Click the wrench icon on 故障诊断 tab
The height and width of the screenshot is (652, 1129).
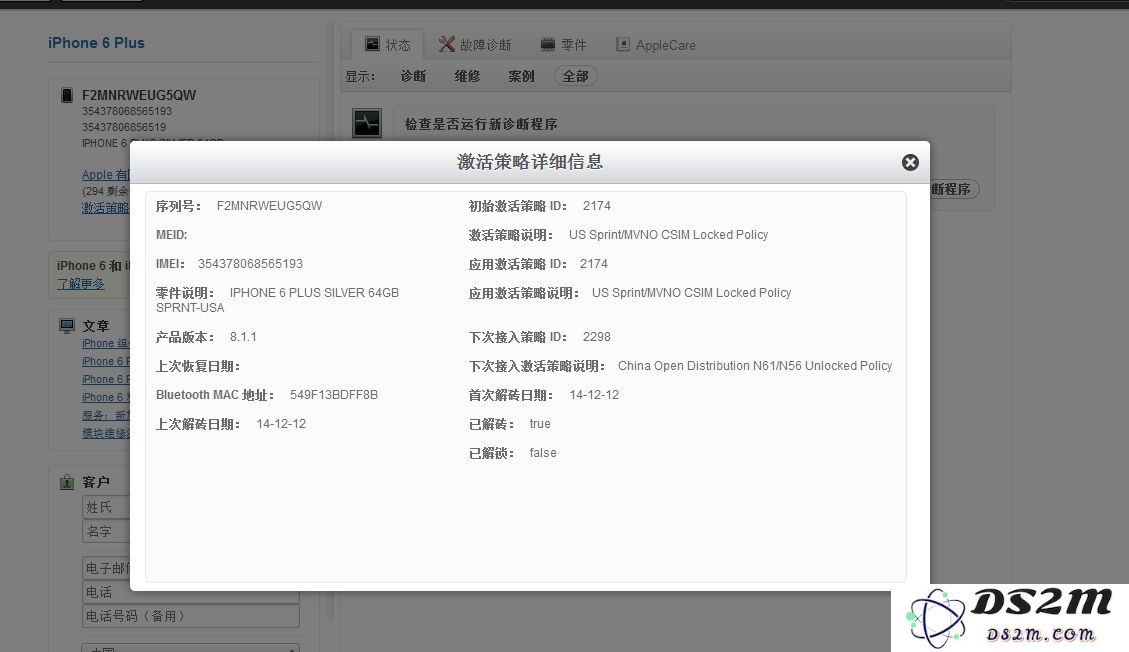coord(446,45)
